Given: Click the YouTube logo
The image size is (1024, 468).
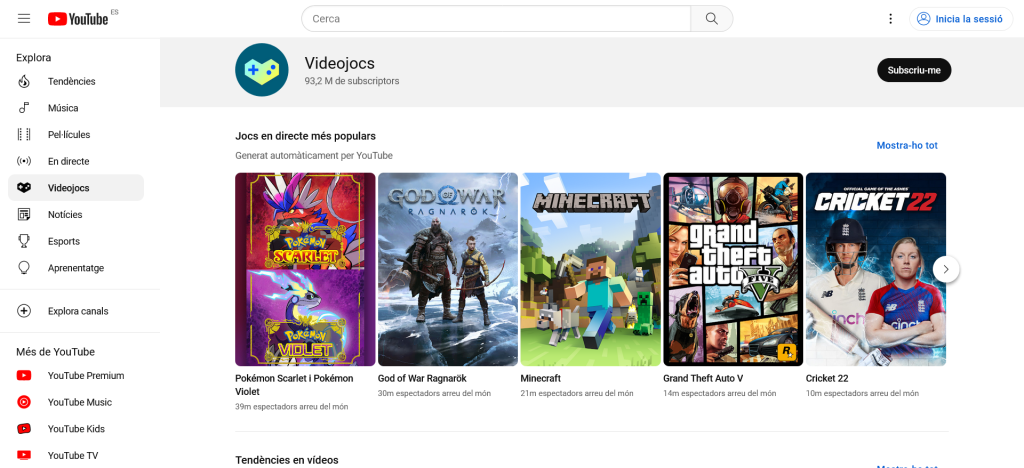Looking at the screenshot, I should click(78, 19).
